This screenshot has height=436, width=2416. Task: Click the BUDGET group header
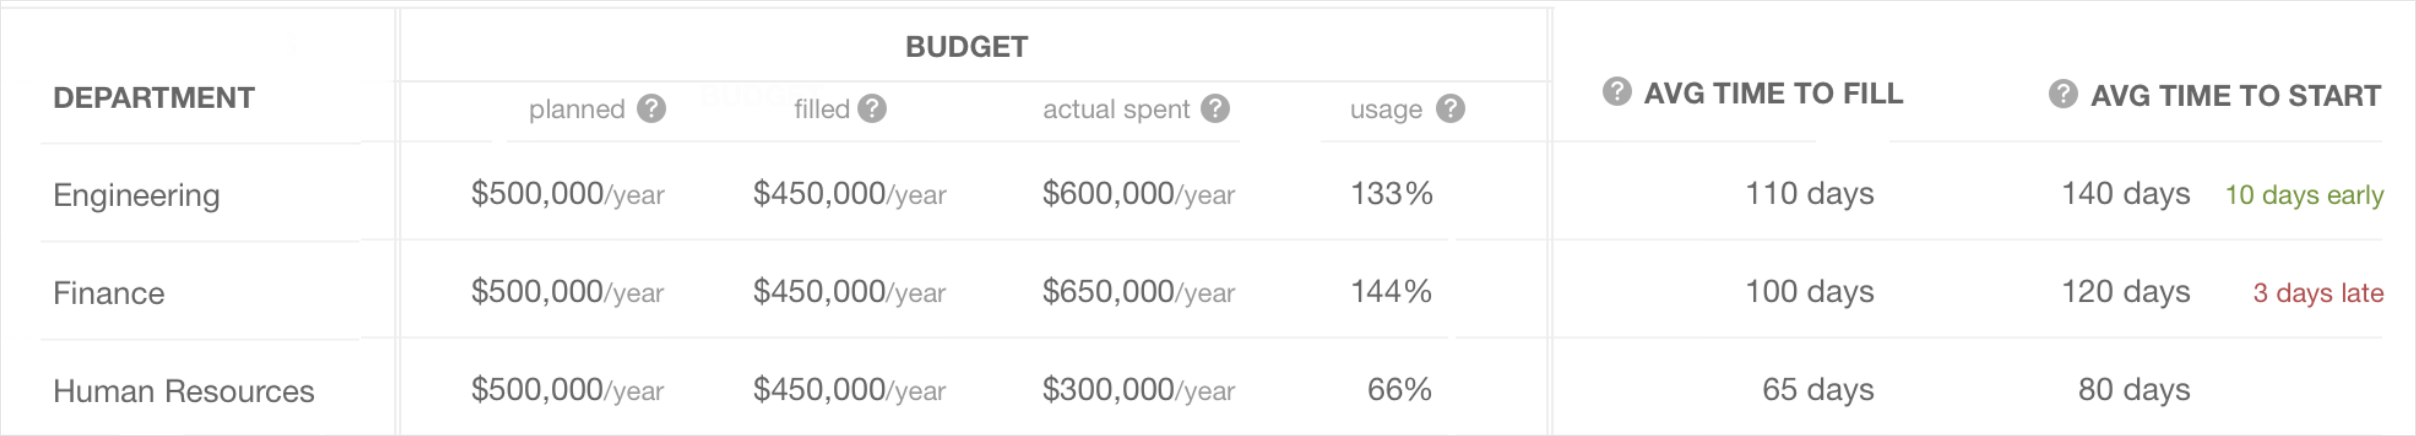point(966,47)
